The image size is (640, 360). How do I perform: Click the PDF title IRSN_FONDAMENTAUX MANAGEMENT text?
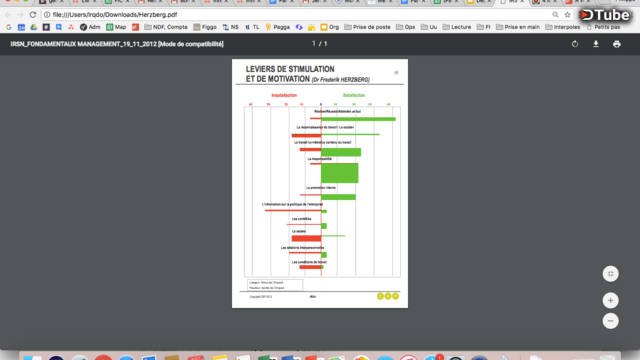pos(117,44)
